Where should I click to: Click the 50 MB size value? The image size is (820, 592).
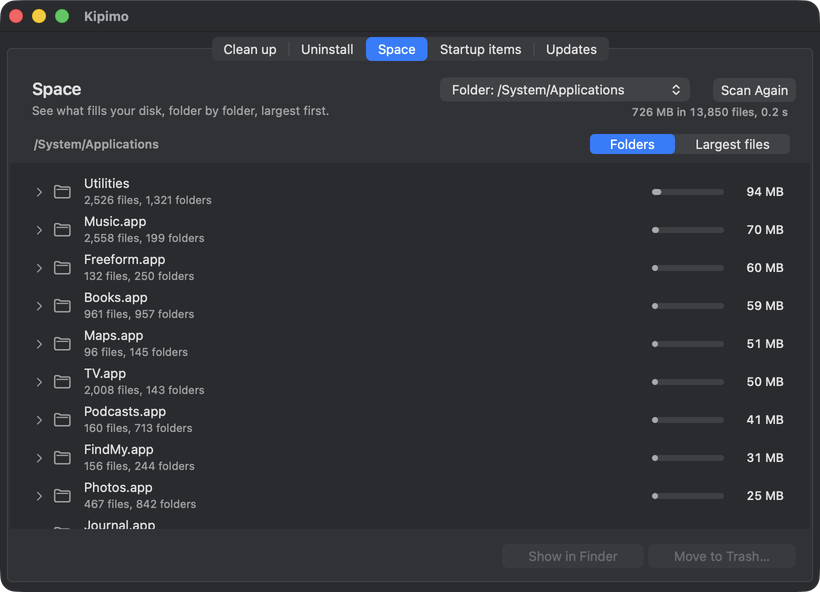point(765,382)
